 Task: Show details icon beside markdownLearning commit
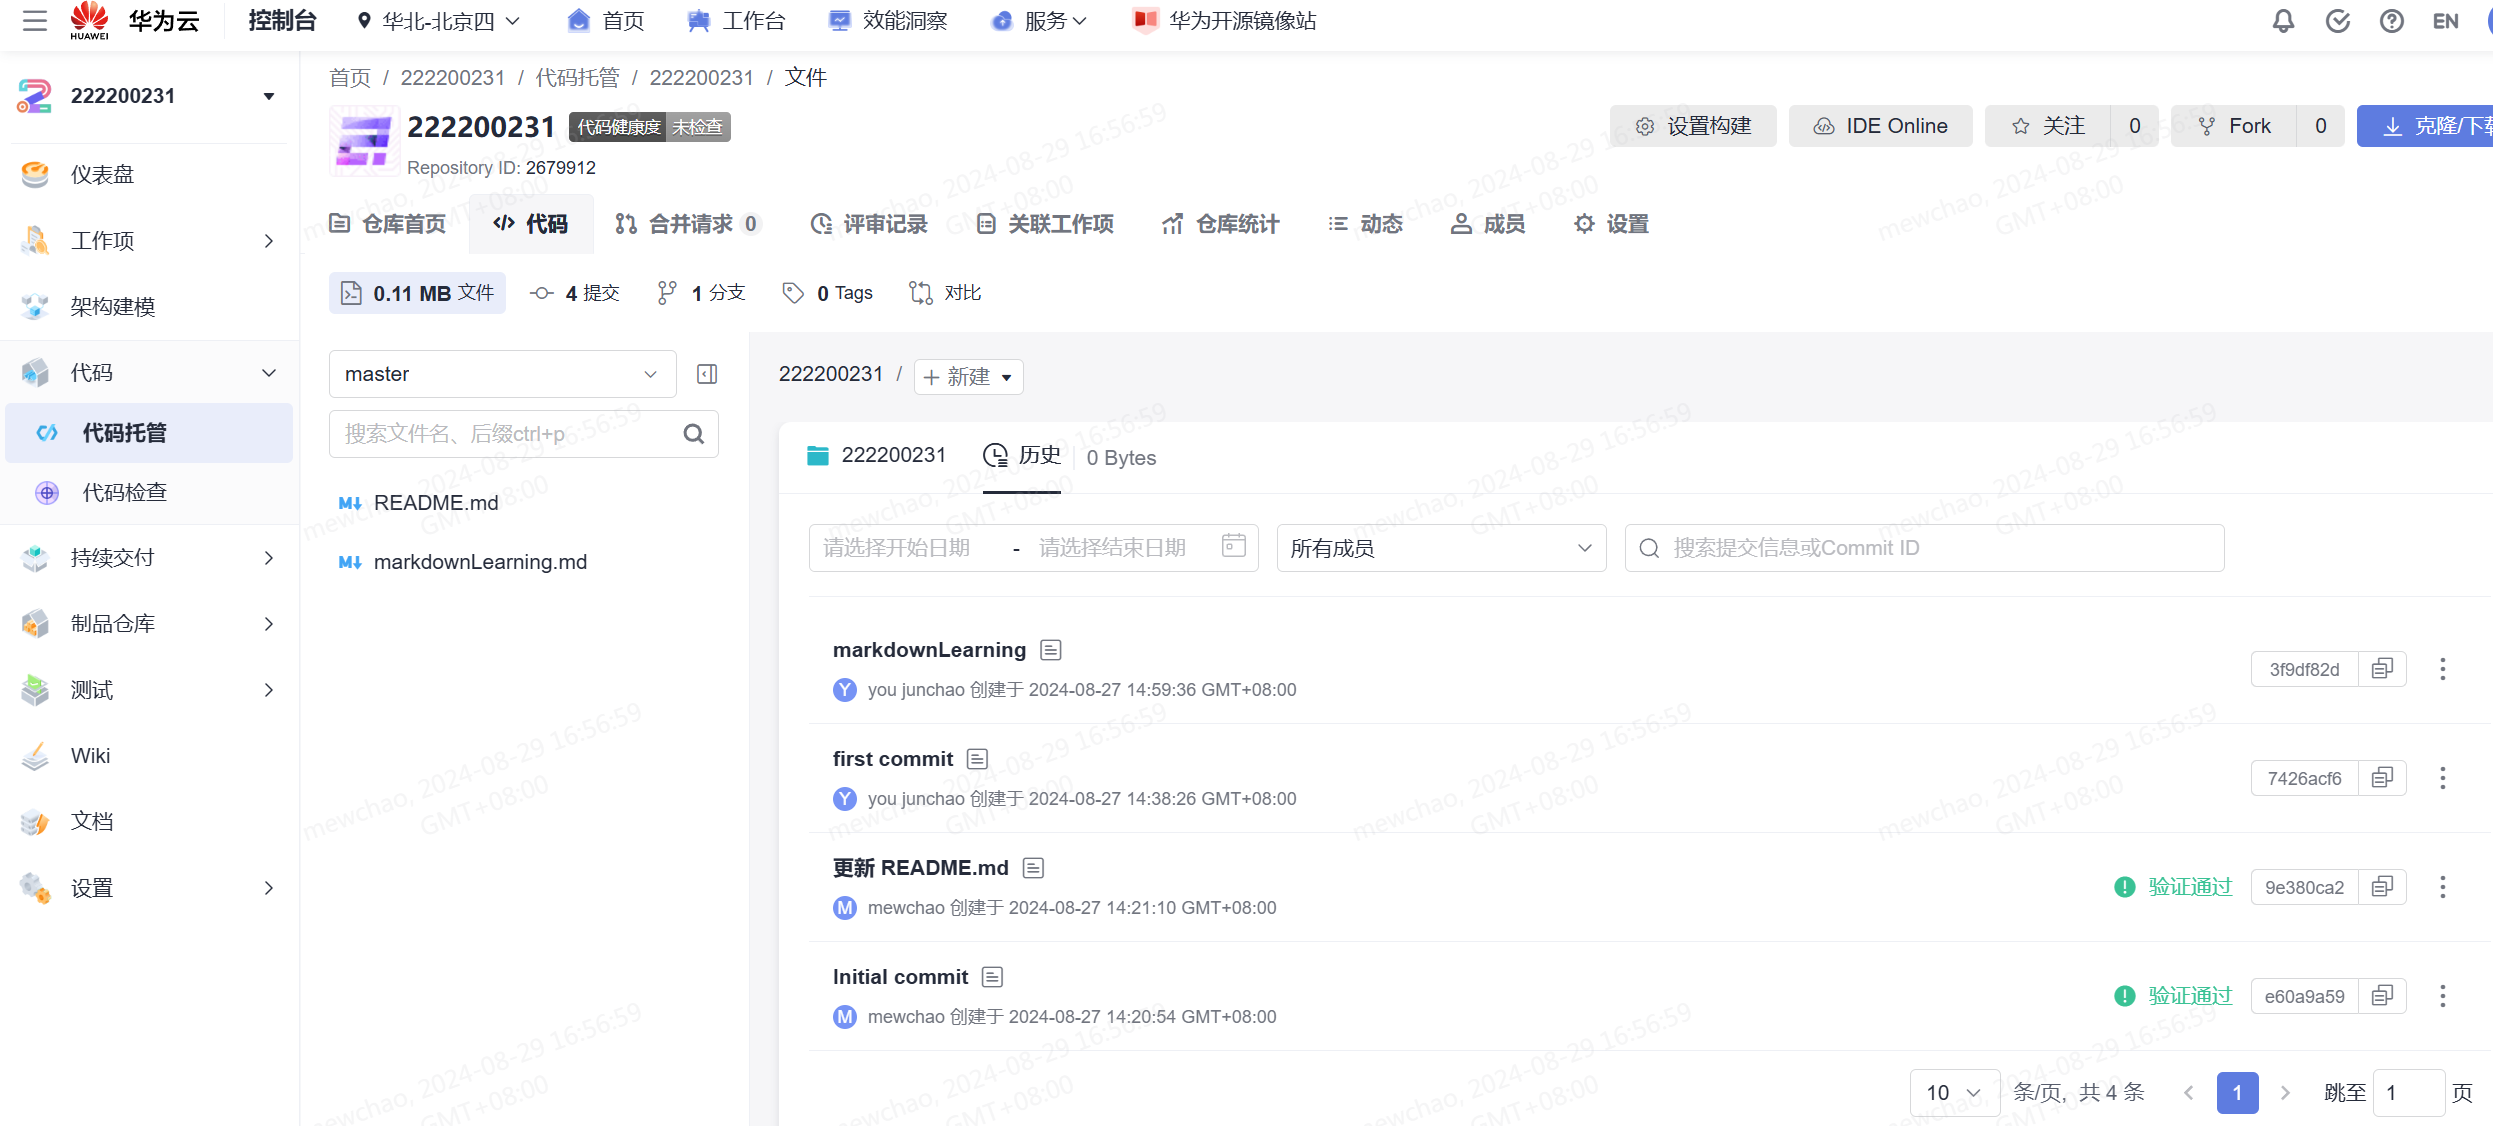pos(1050,650)
